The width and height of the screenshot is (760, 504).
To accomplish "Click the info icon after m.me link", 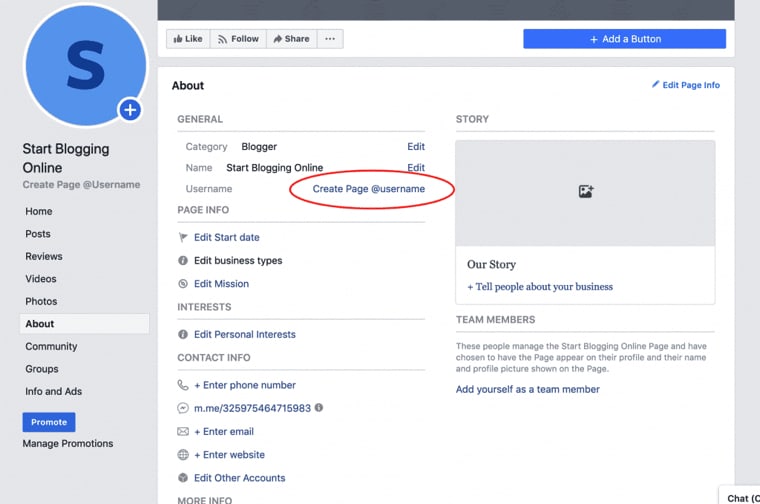I will coord(319,408).
